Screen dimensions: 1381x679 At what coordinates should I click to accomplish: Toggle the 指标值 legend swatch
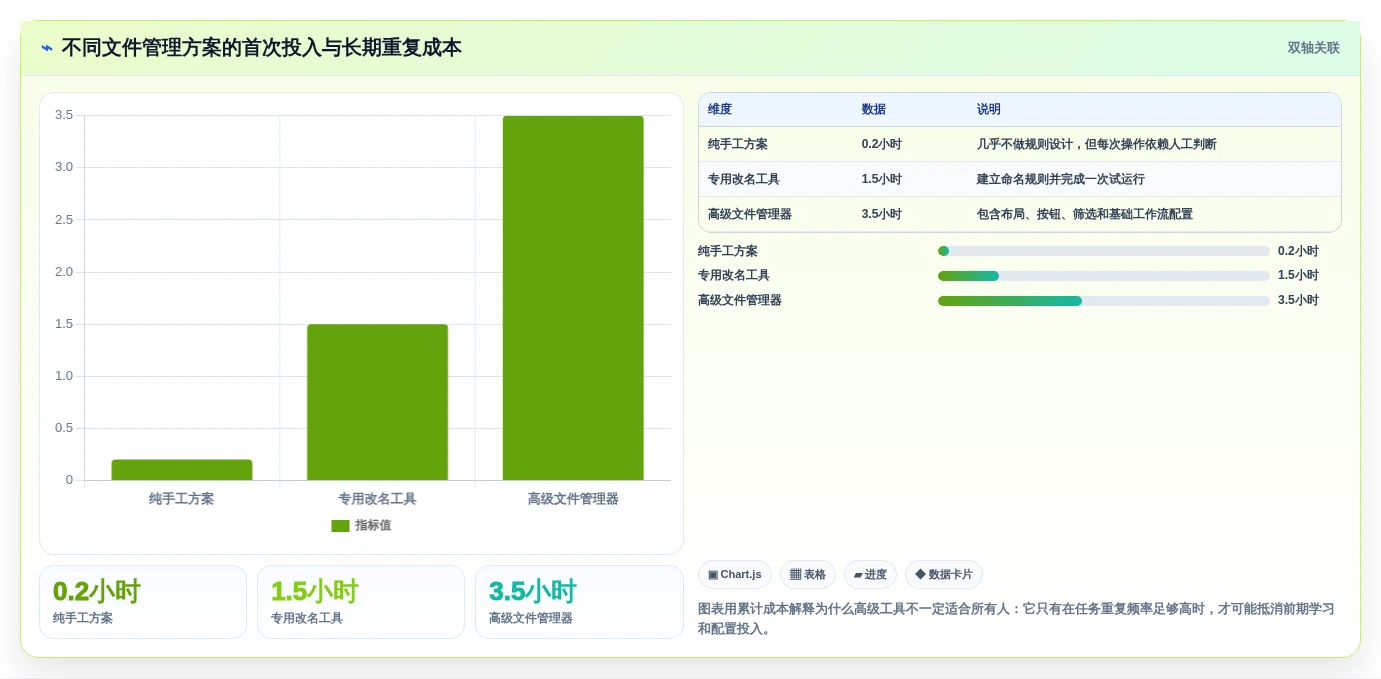[x=340, y=526]
